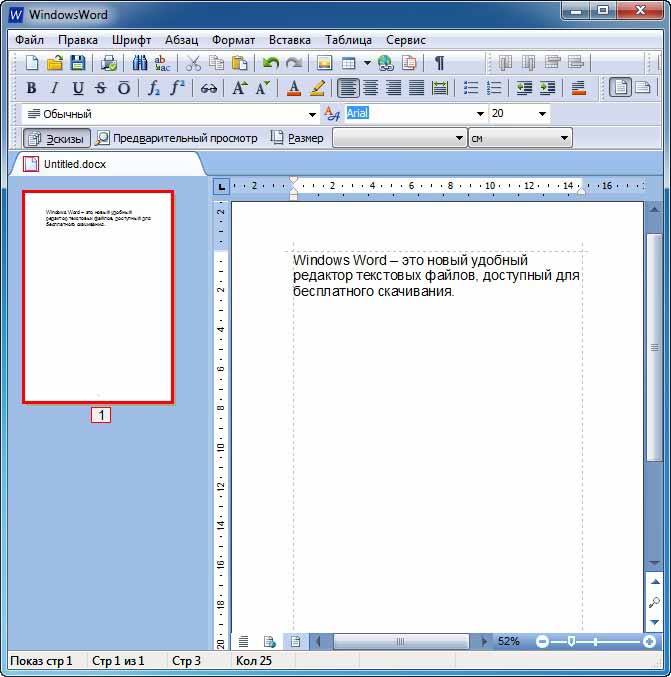This screenshot has height=677, width=671.
Task: Open the table icon dropdown arrow
Action: pos(367,63)
